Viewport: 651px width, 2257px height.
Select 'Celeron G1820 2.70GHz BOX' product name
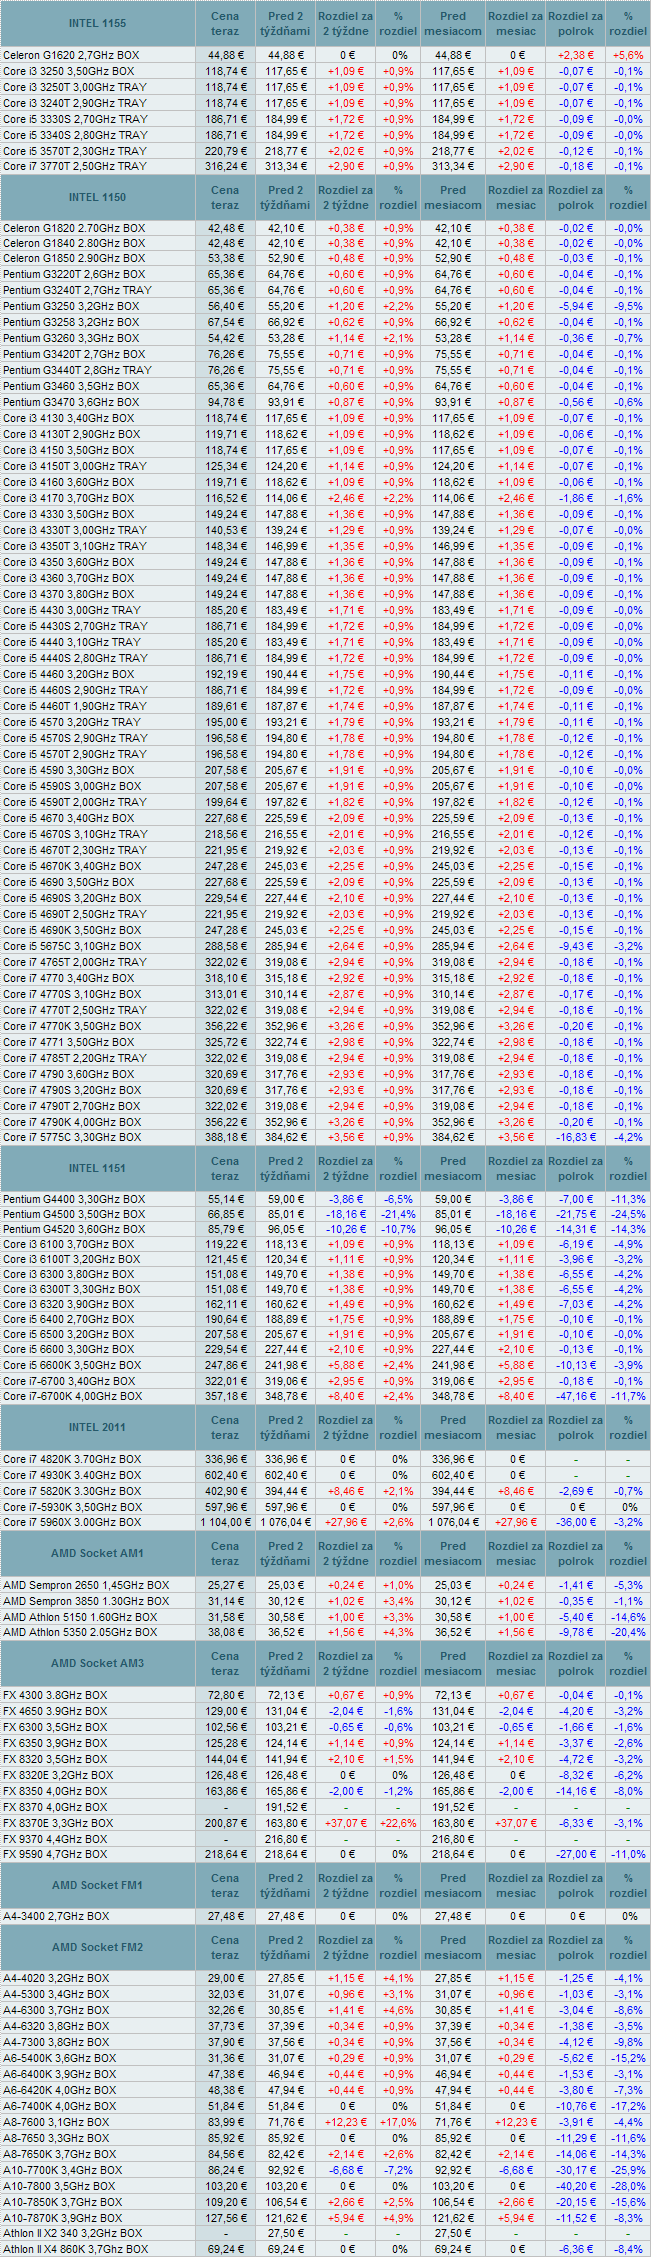(x=74, y=228)
